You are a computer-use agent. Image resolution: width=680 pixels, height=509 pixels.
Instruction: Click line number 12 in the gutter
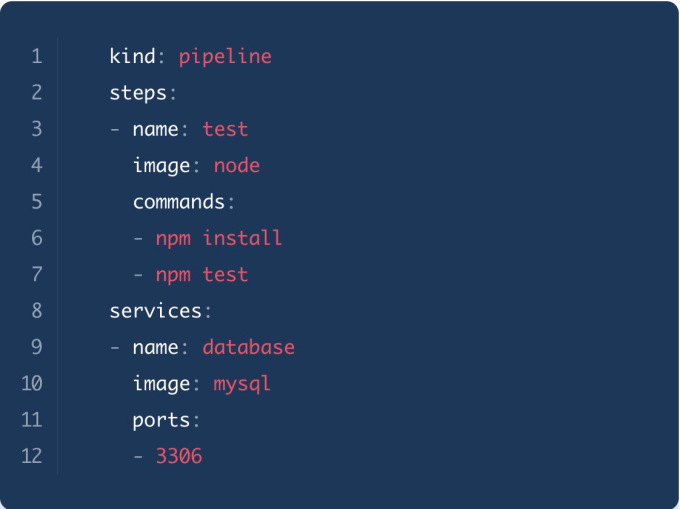point(31,457)
